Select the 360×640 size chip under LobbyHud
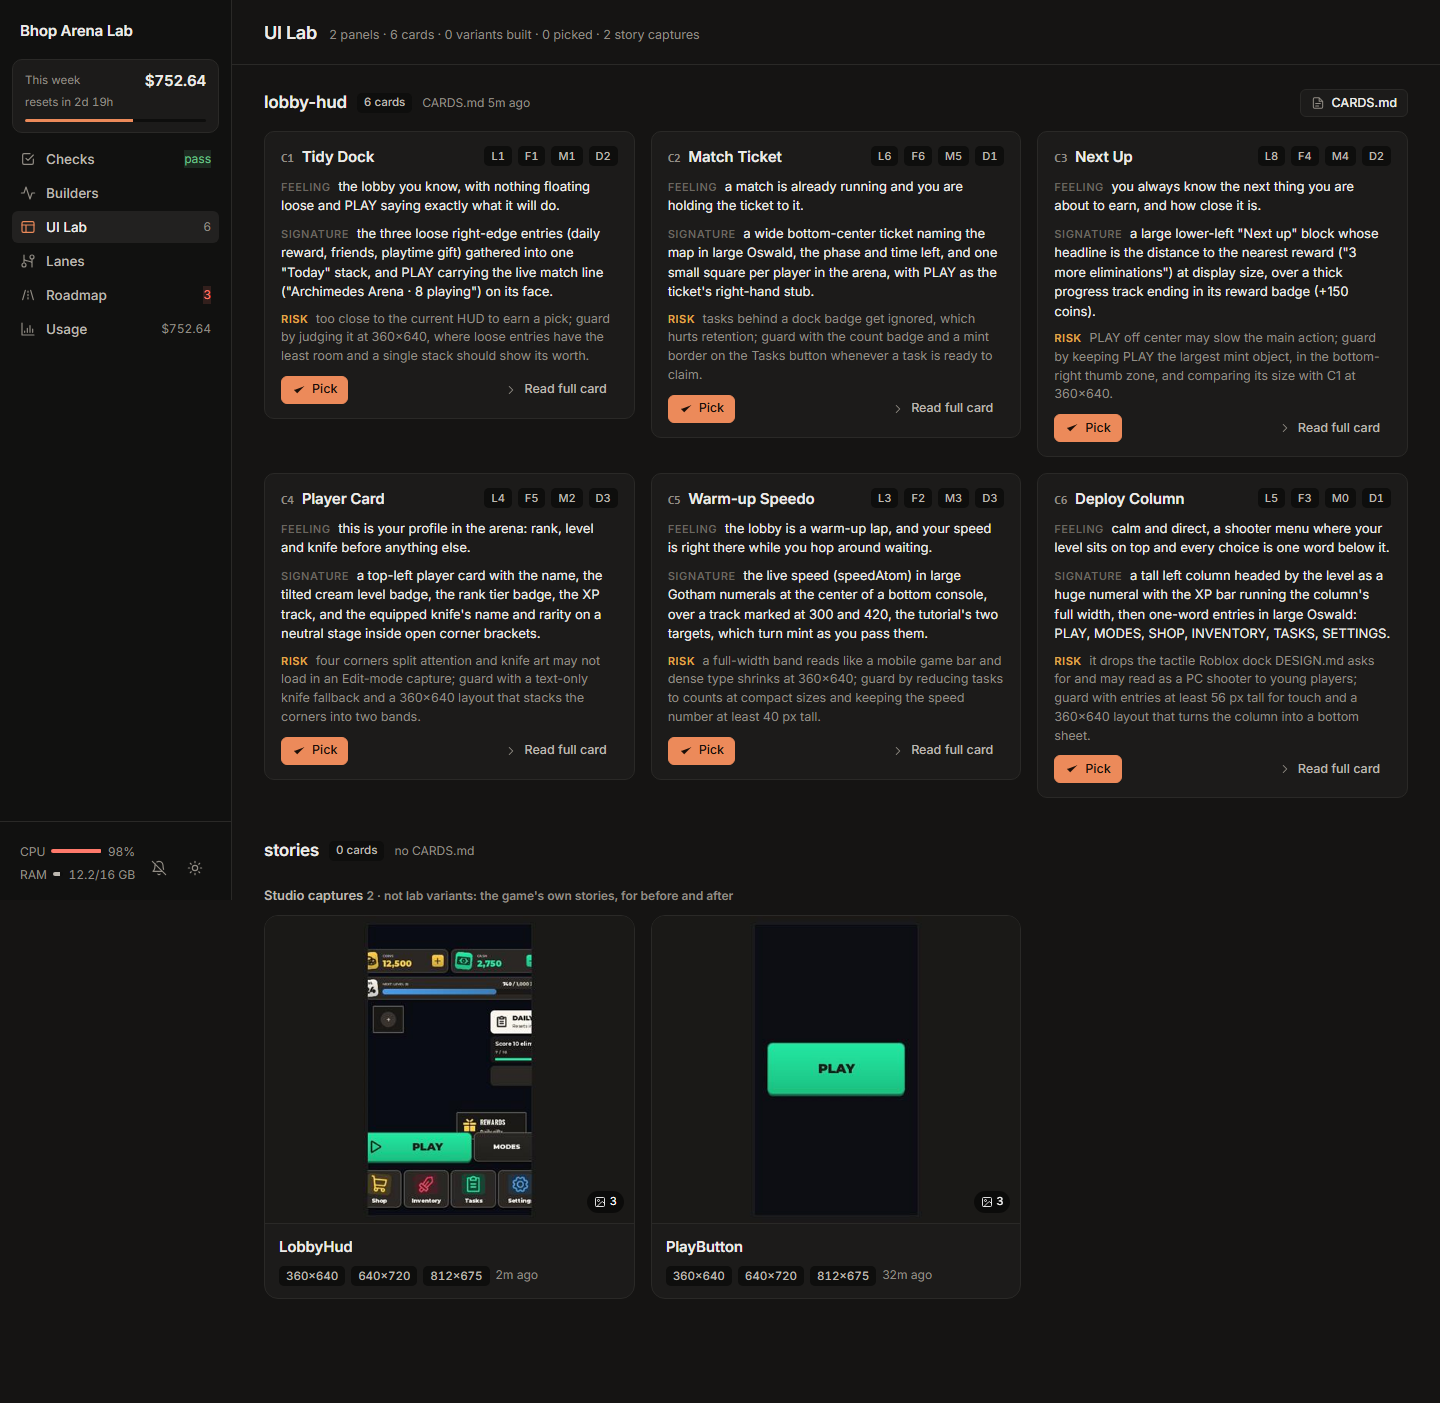Image resolution: width=1440 pixels, height=1403 pixels. click(312, 1276)
